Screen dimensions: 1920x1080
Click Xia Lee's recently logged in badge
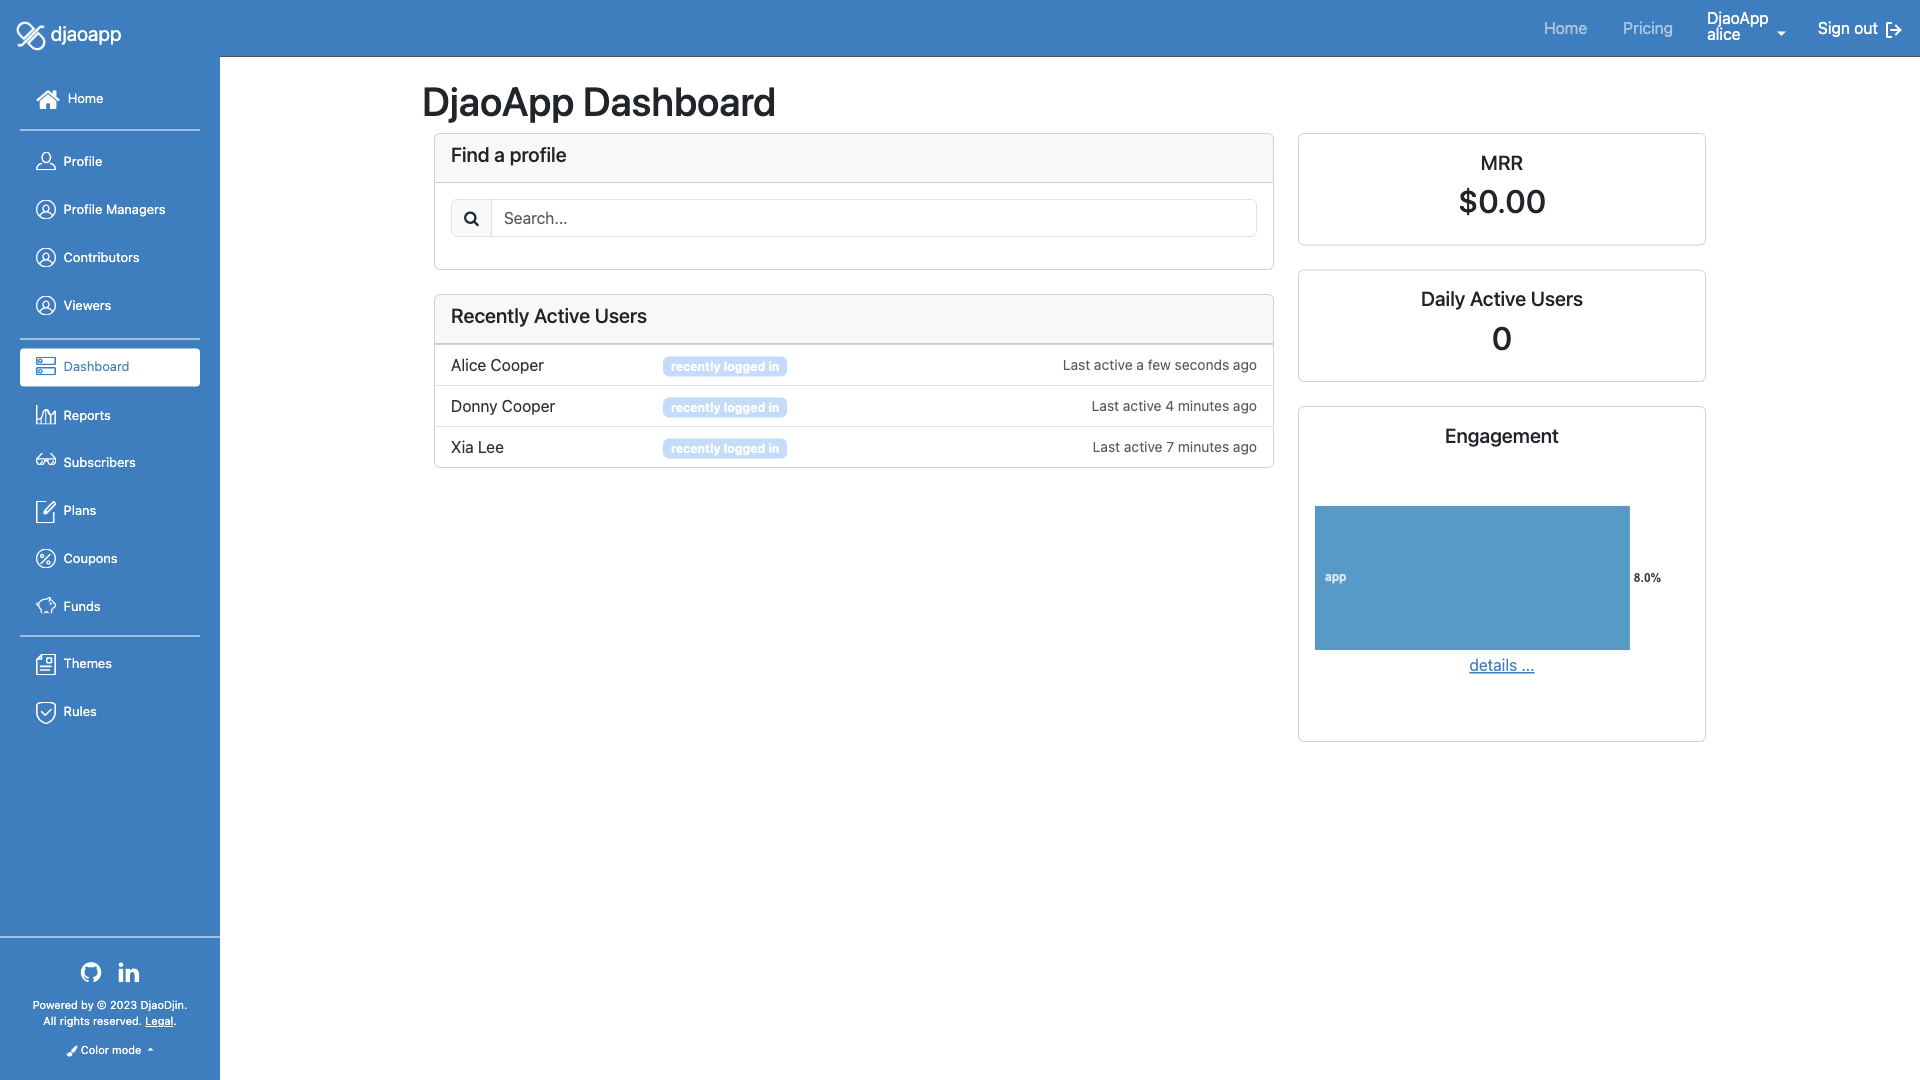(725, 449)
